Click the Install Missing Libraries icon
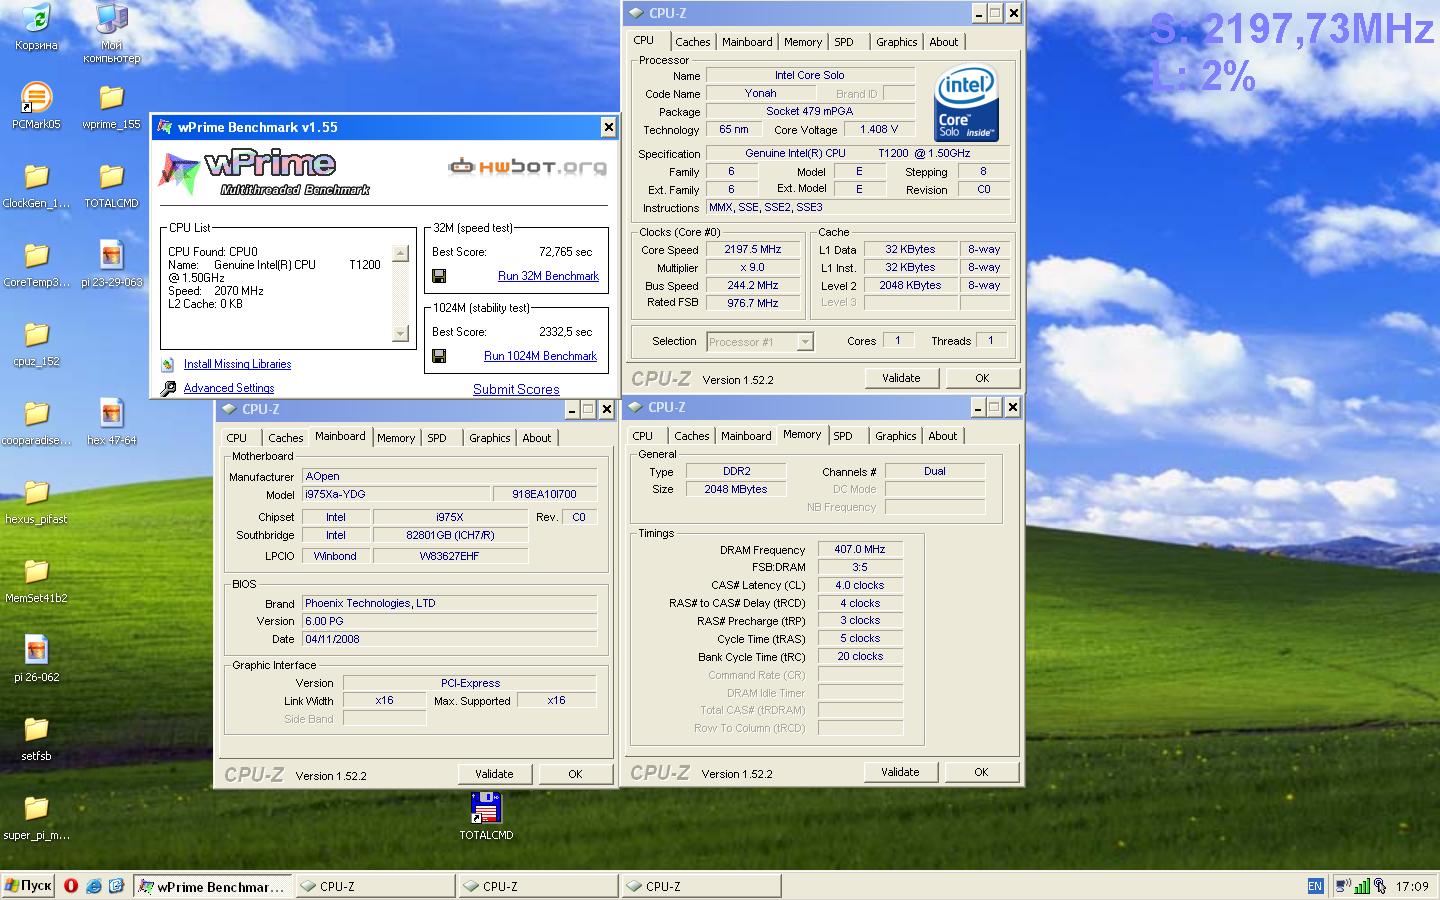1440x900 pixels. pyautogui.click(x=168, y=364)
